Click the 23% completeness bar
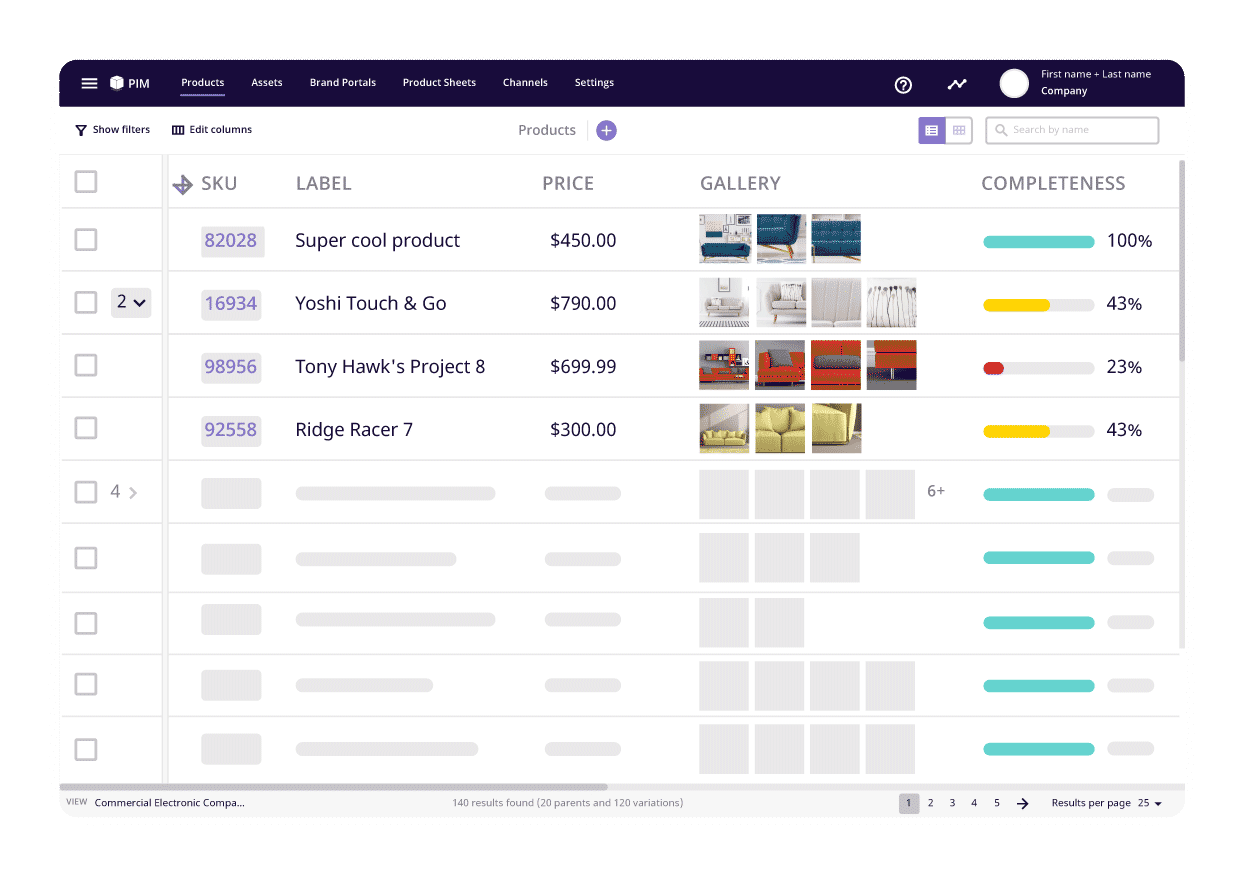Image resolution: width=1244 pixels, height=874 pixels. point(1038,368)
